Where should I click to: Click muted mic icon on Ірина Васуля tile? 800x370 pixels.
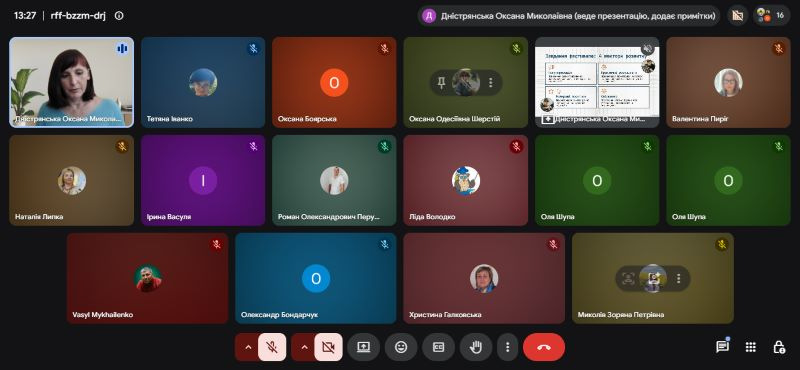pos(253,146)
